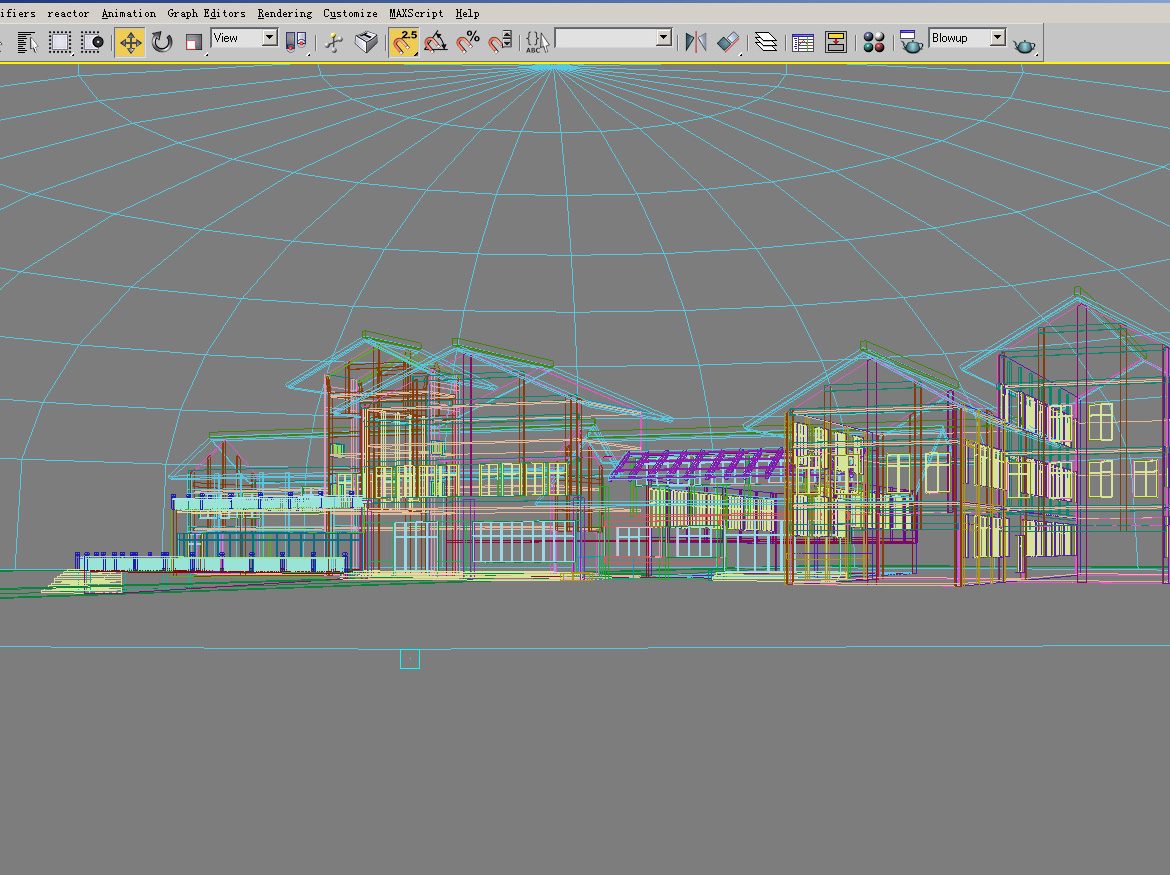The width and height of the screenshot is (1170, 875).
Task: Open the Layer Manager
Action: pos(766,42)
